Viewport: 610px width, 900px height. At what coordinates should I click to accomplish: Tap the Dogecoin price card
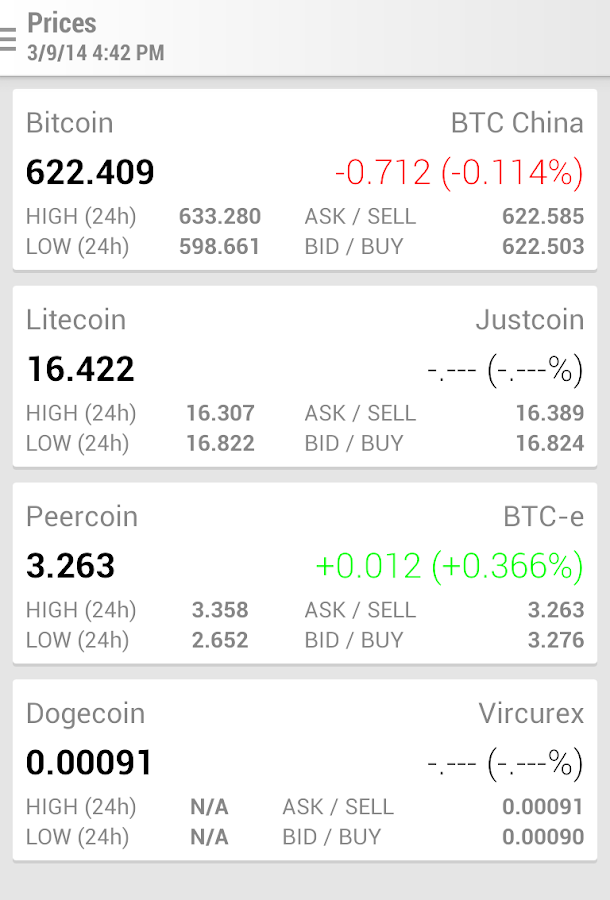(305, 771)
